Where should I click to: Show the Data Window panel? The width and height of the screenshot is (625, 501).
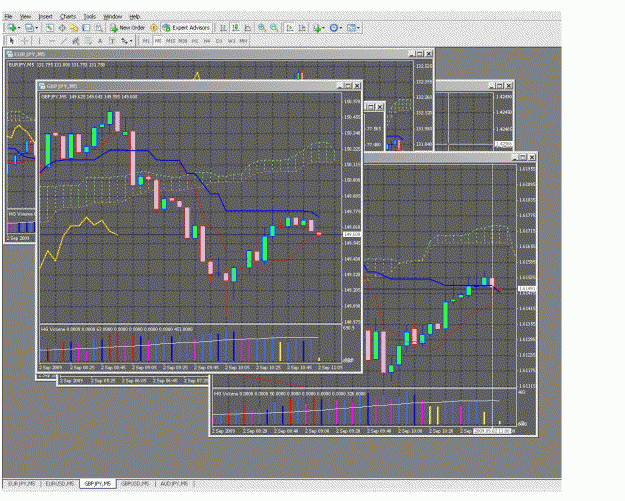62,28
